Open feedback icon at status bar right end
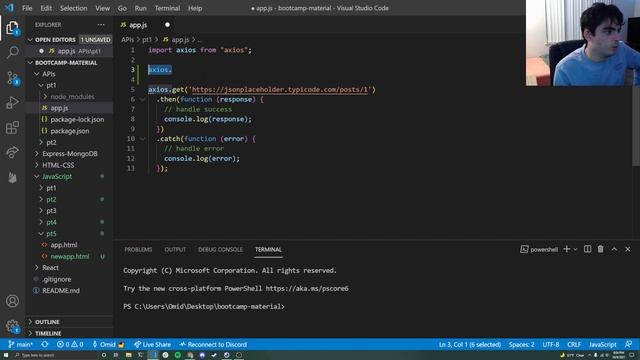Viewport: 640px width, 360px height. [x=629, y=344]
